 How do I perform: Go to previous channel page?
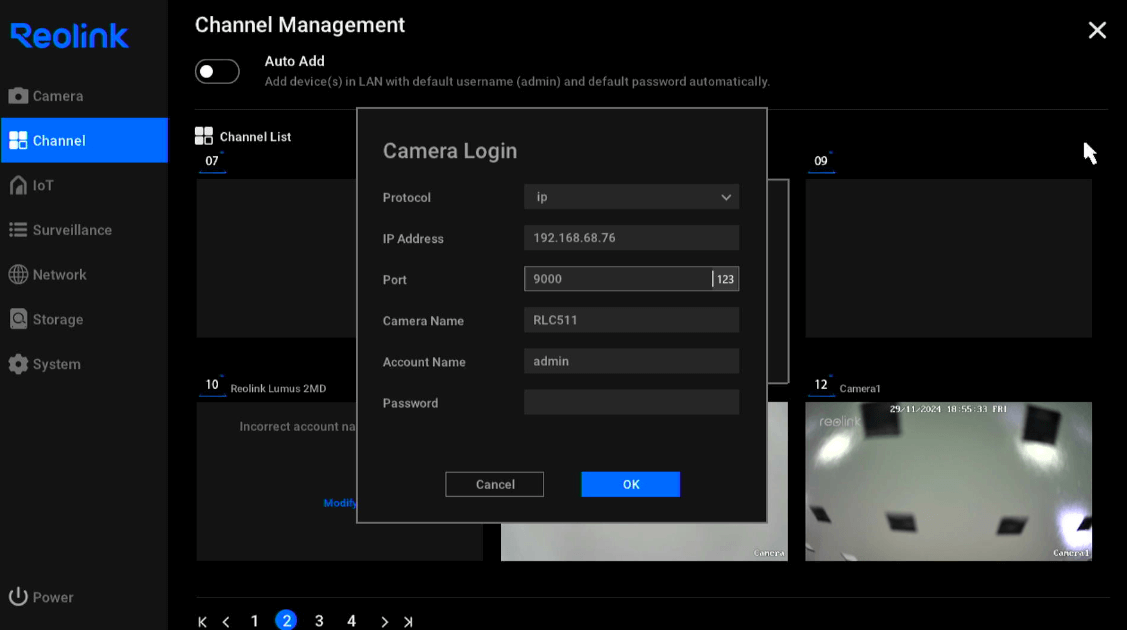226,621
